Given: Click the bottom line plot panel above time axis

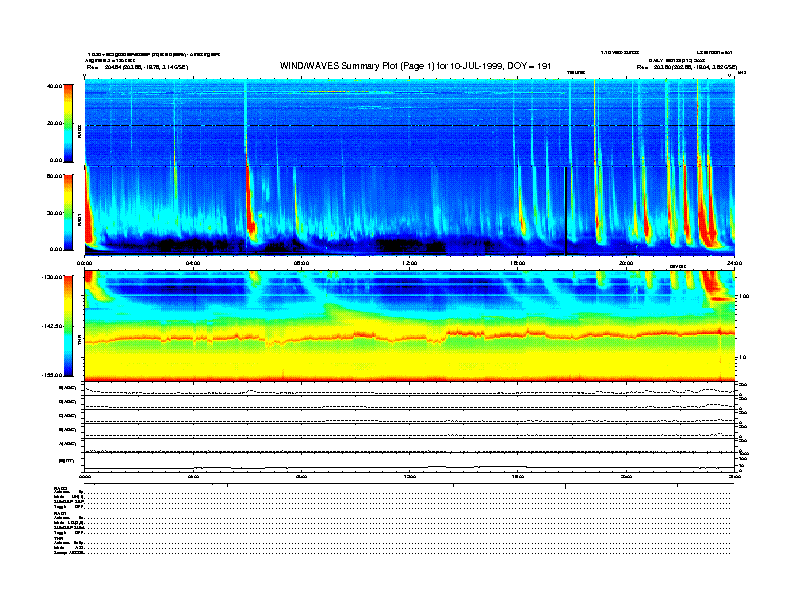Looking at the screenshot, I should pyautogui.click(x=409, y=462).
